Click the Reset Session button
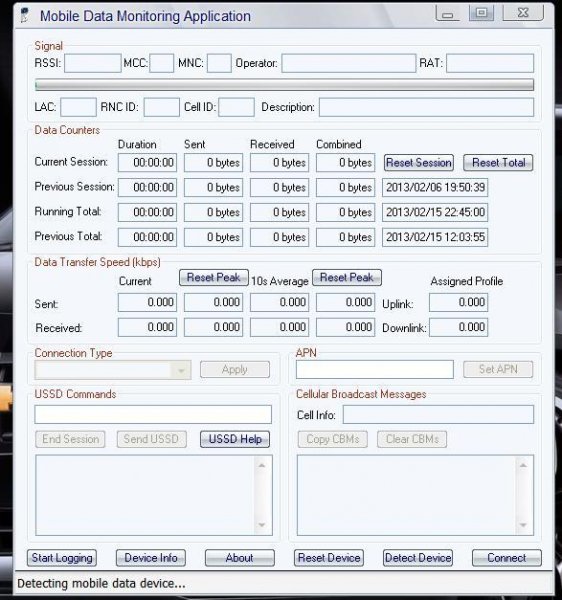This screenshot has width=562, height=600. click(419, 163)
